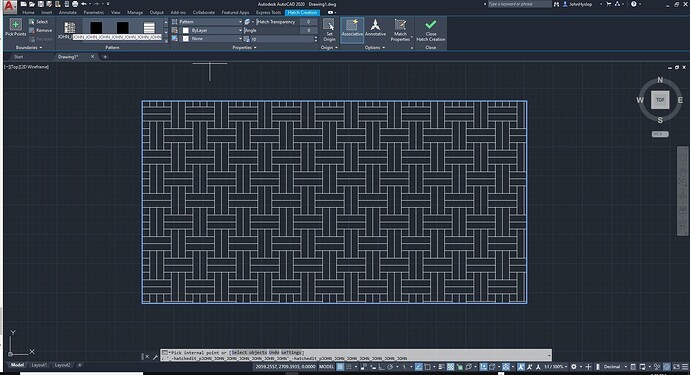Open the None background color dropdown
This screenshot has height=375, width=690.
[x=212, y=39]
